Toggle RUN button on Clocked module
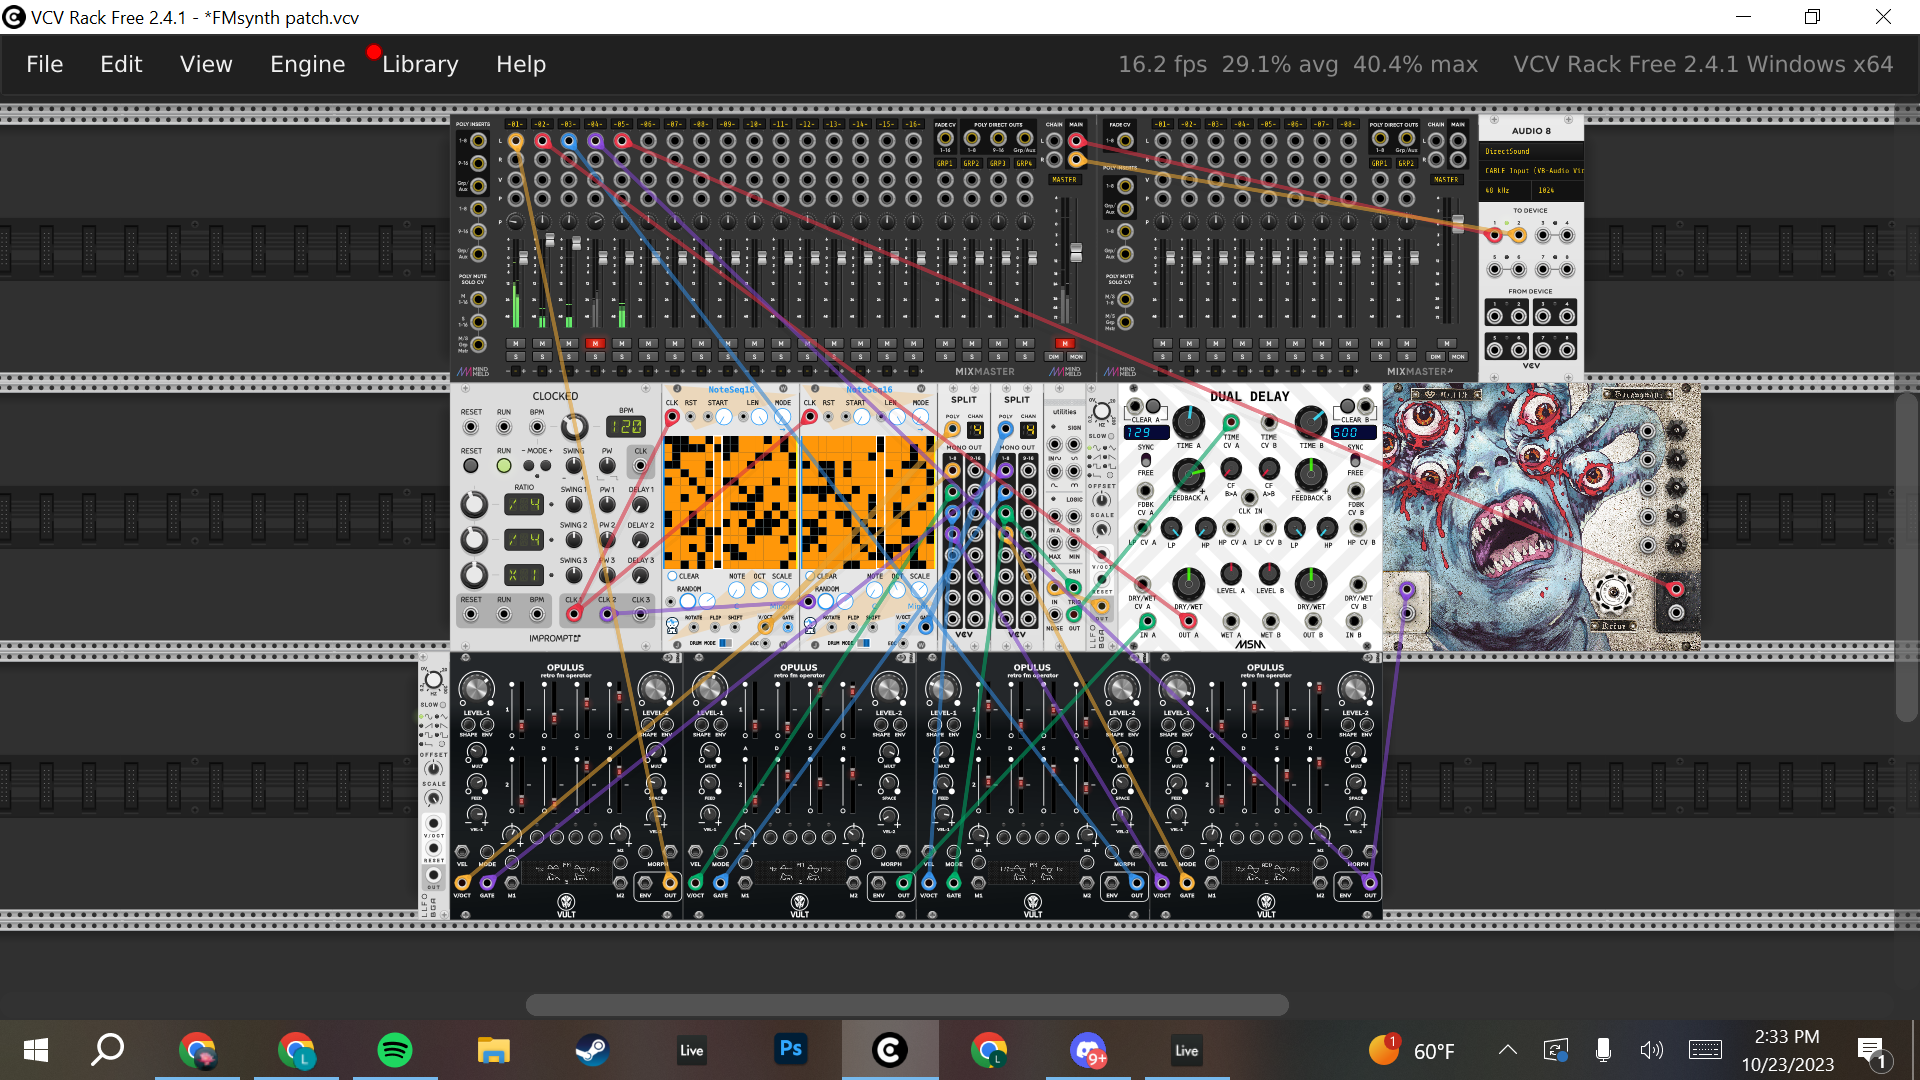The width and height of the screenshot is (1920, 1080). (x=504, y=466)
